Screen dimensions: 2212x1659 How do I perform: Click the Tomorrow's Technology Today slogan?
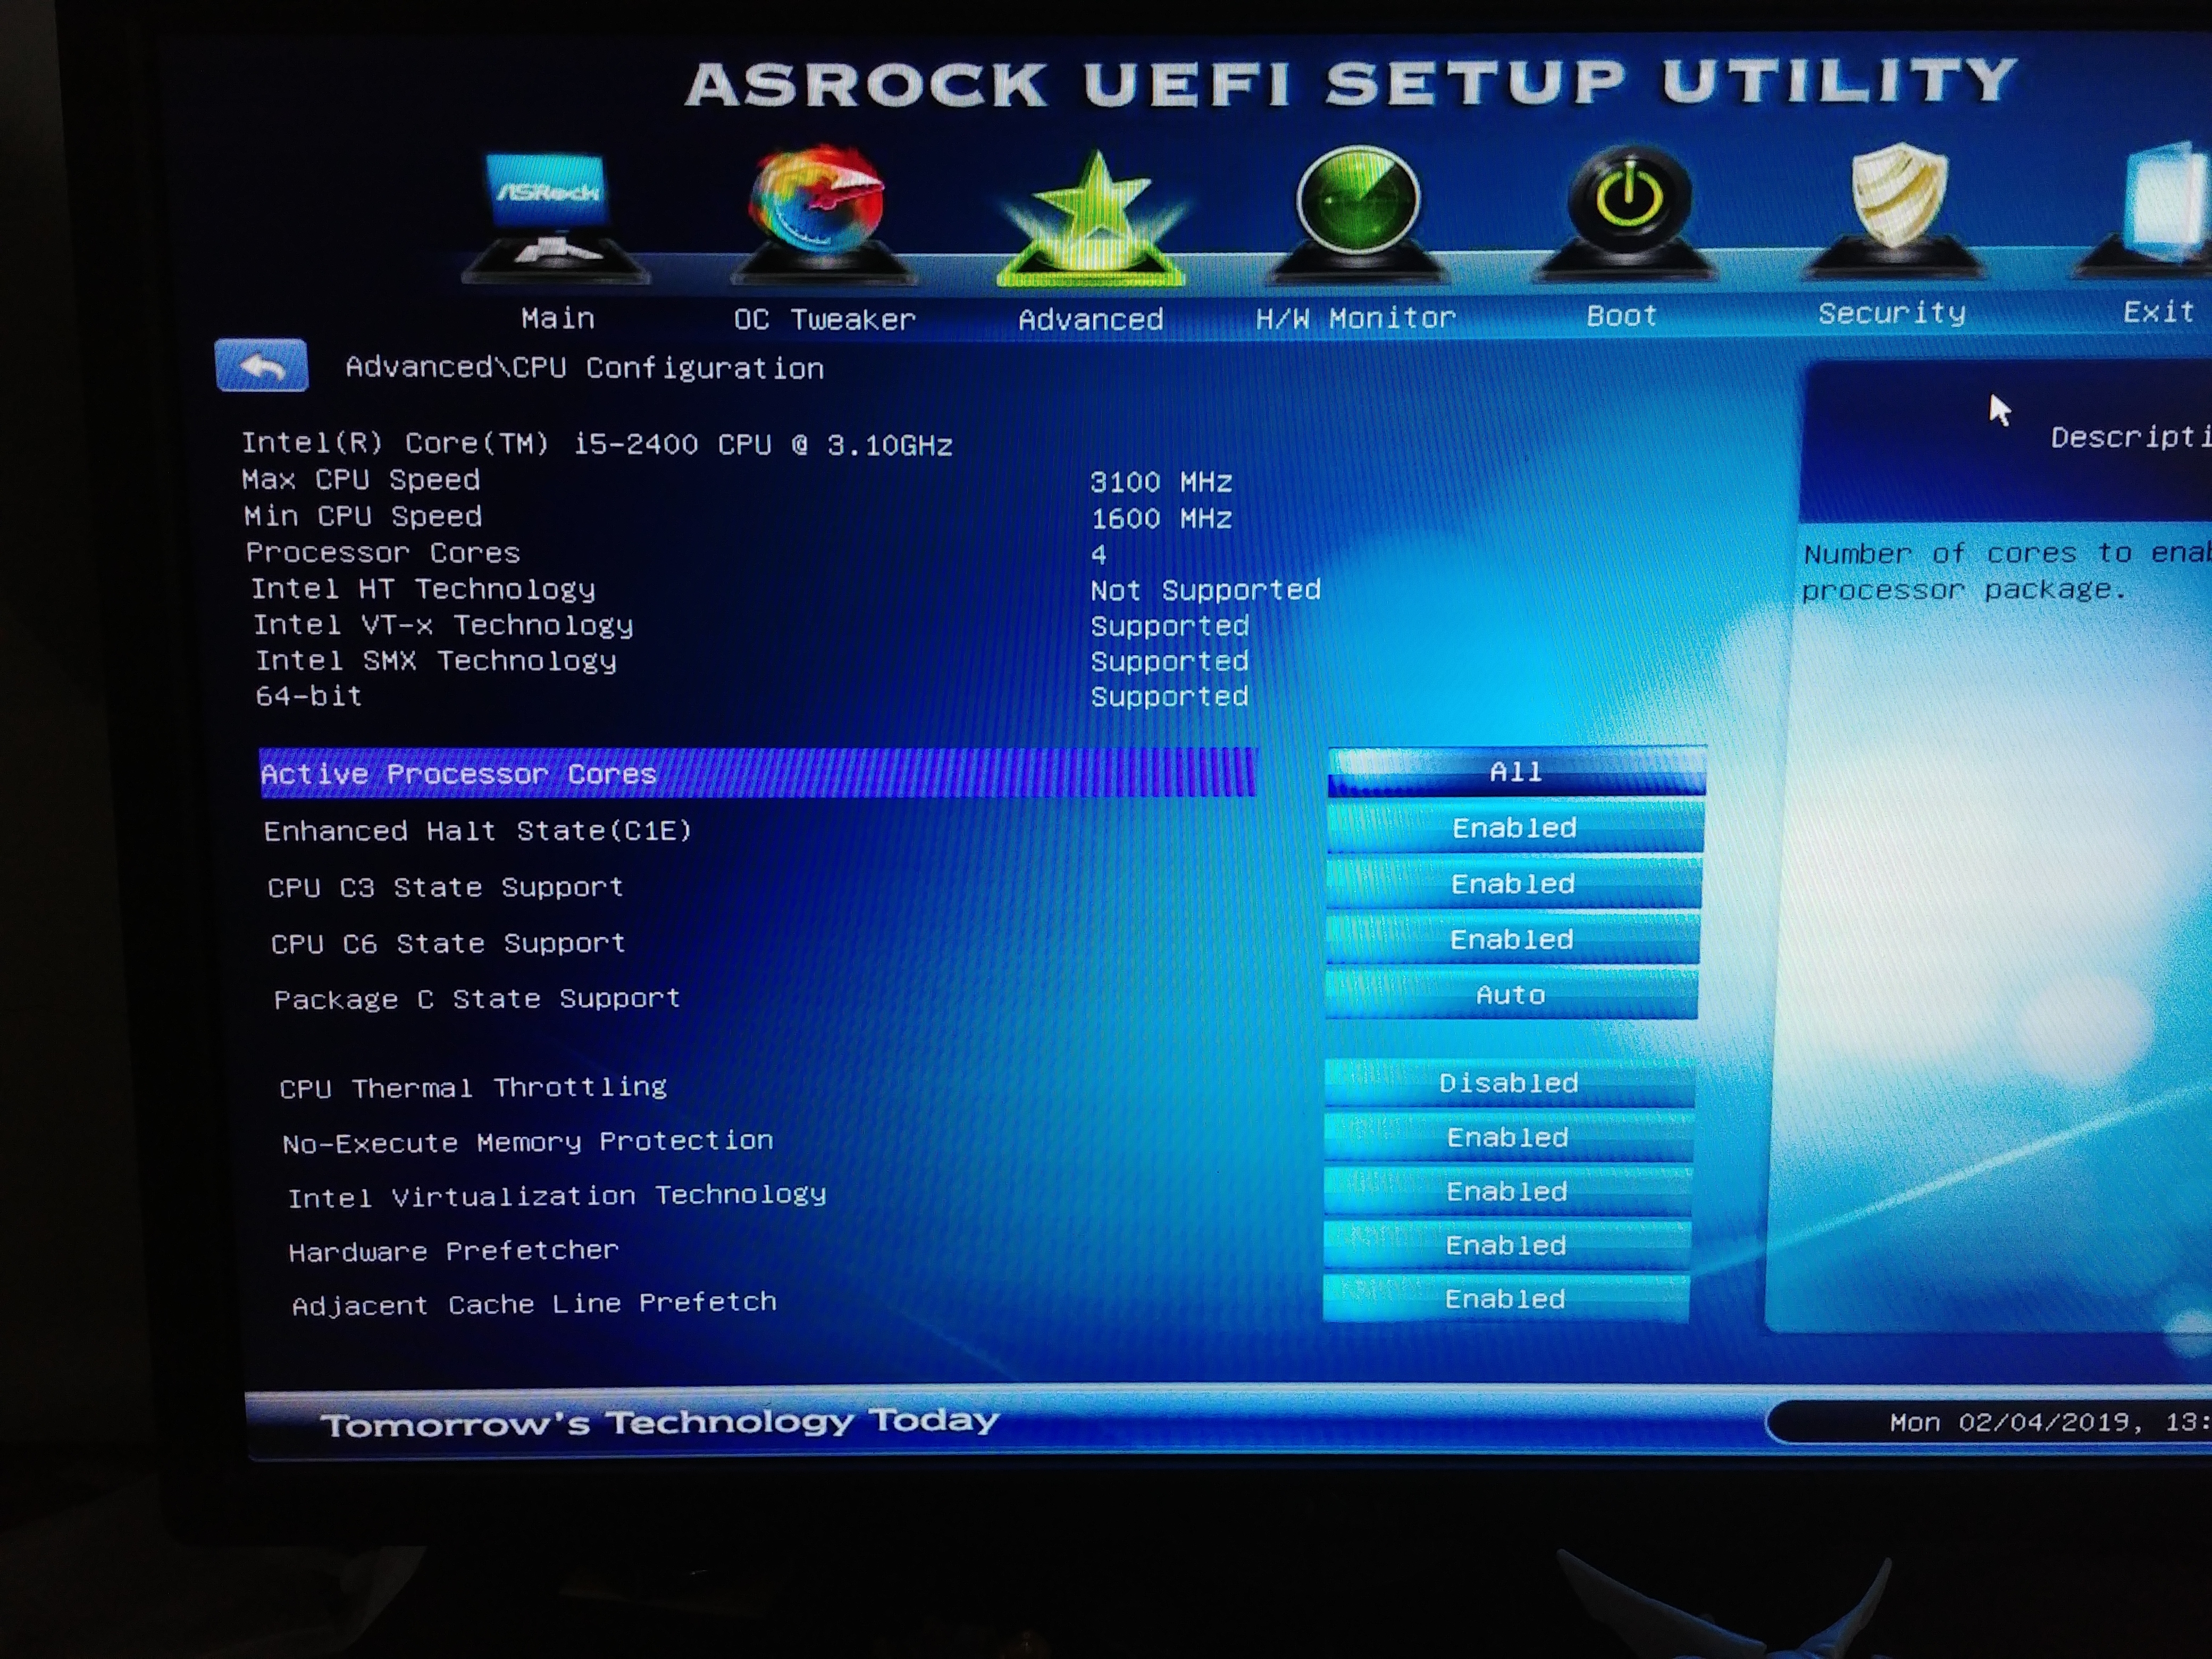[x=660, y=1422]
